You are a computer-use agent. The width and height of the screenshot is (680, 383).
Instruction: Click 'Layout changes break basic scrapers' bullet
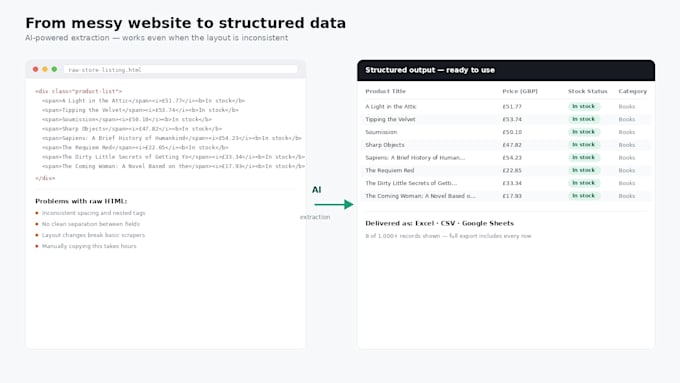[x=93, y=235]
